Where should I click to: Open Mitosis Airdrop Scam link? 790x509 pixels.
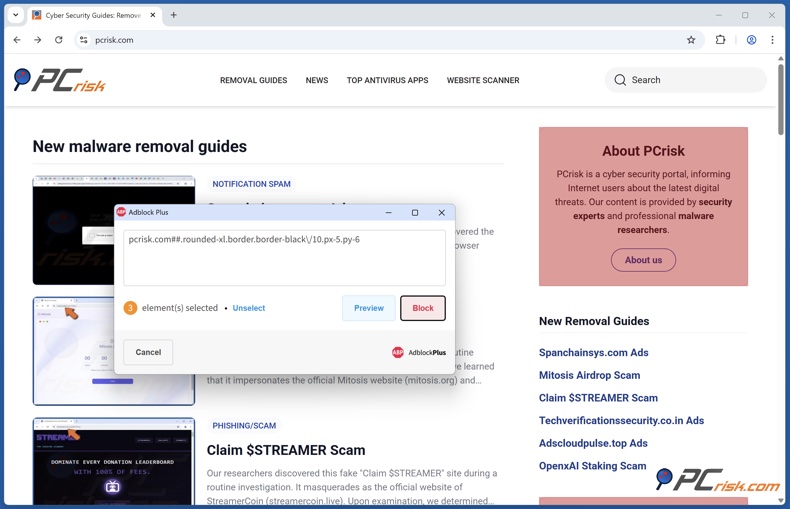coord(589,375)
